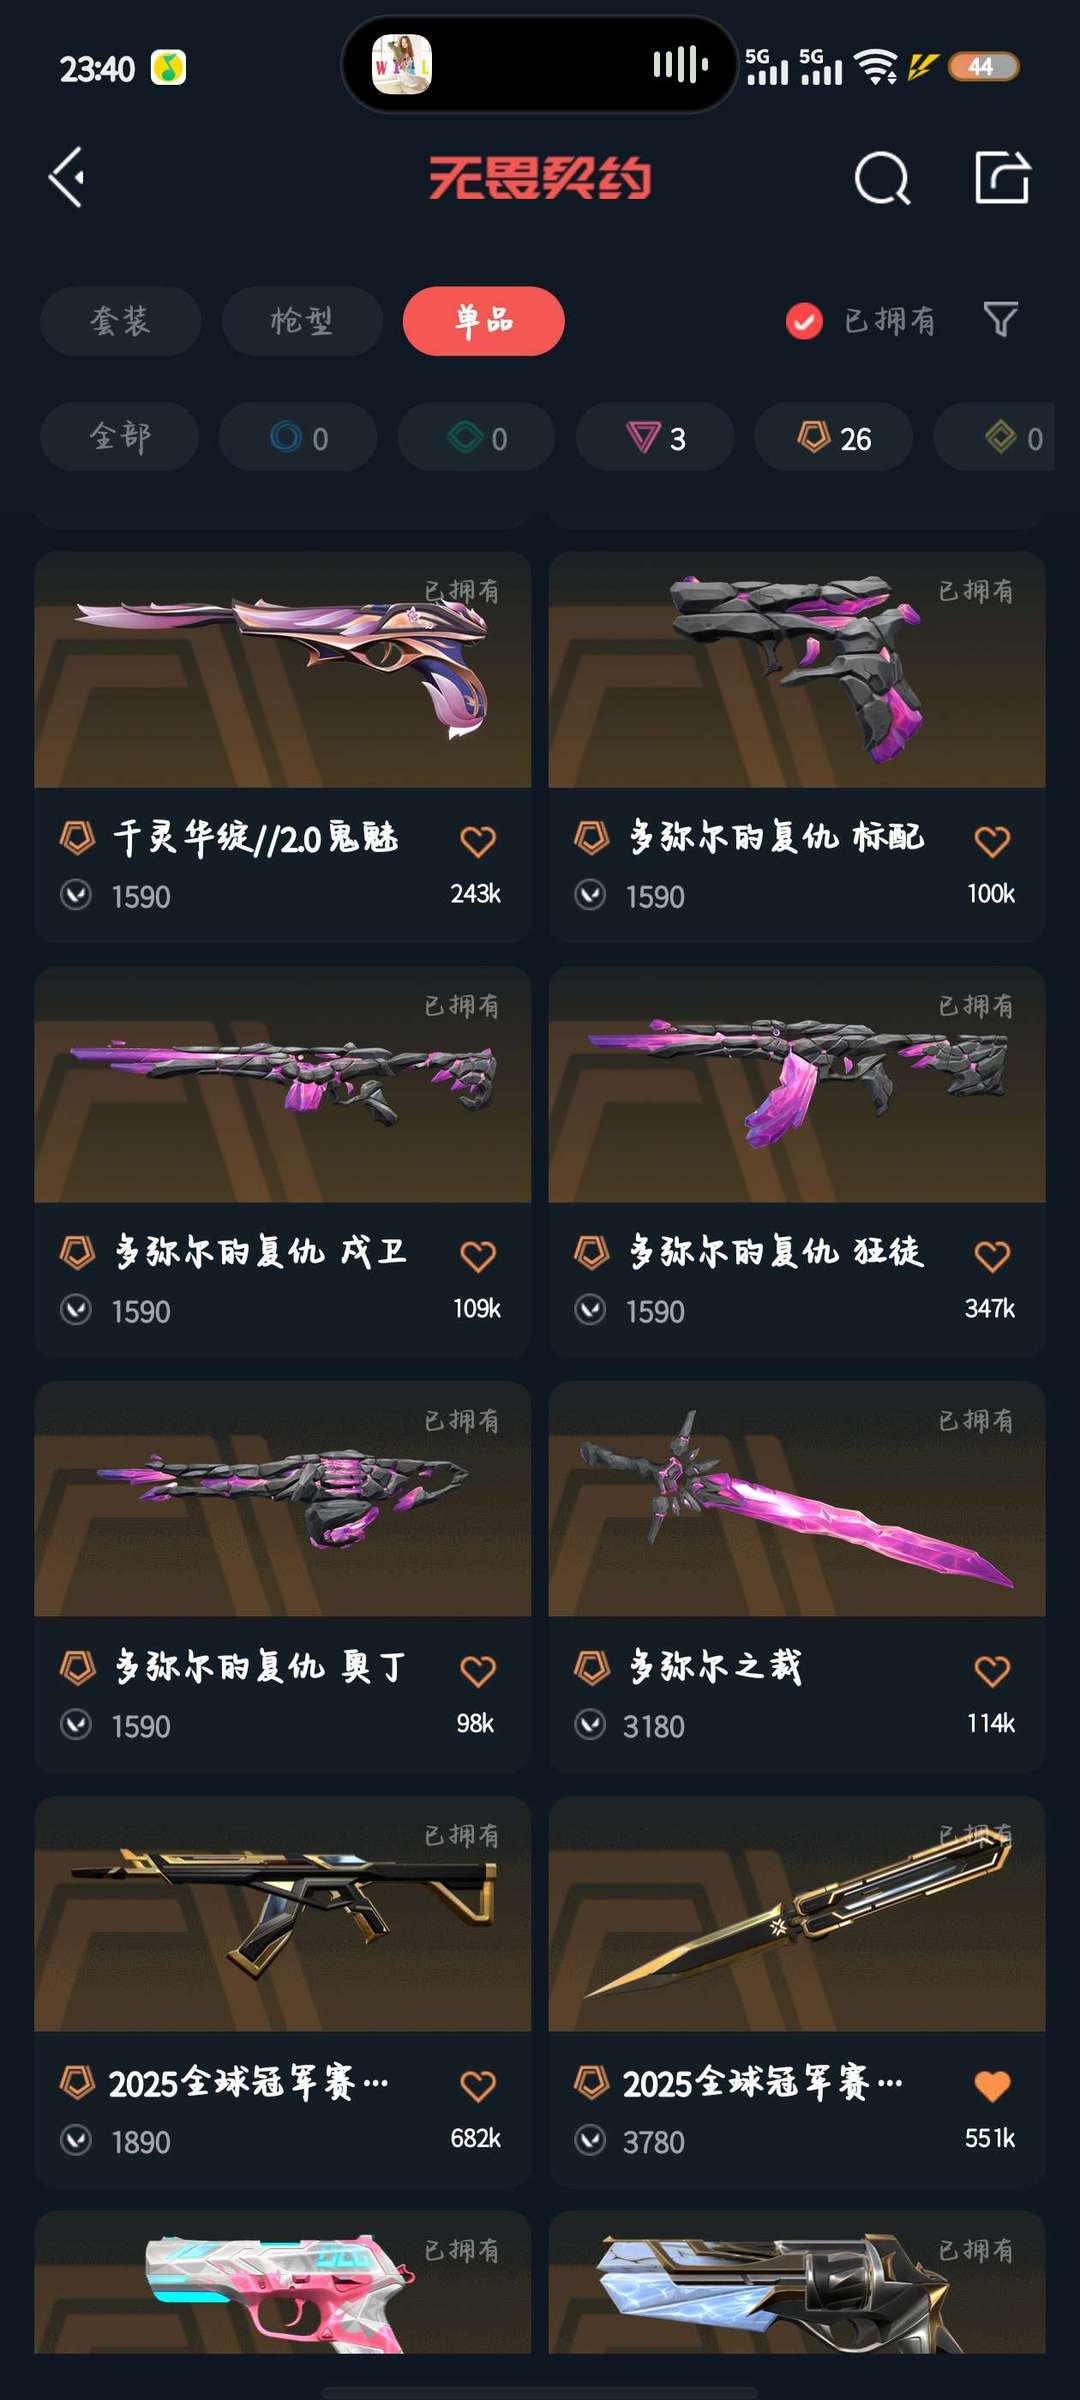Viewport: 1080px width, 2400px height.
Task: Filter by blue circle tier icon
Action: click(298, 437)
